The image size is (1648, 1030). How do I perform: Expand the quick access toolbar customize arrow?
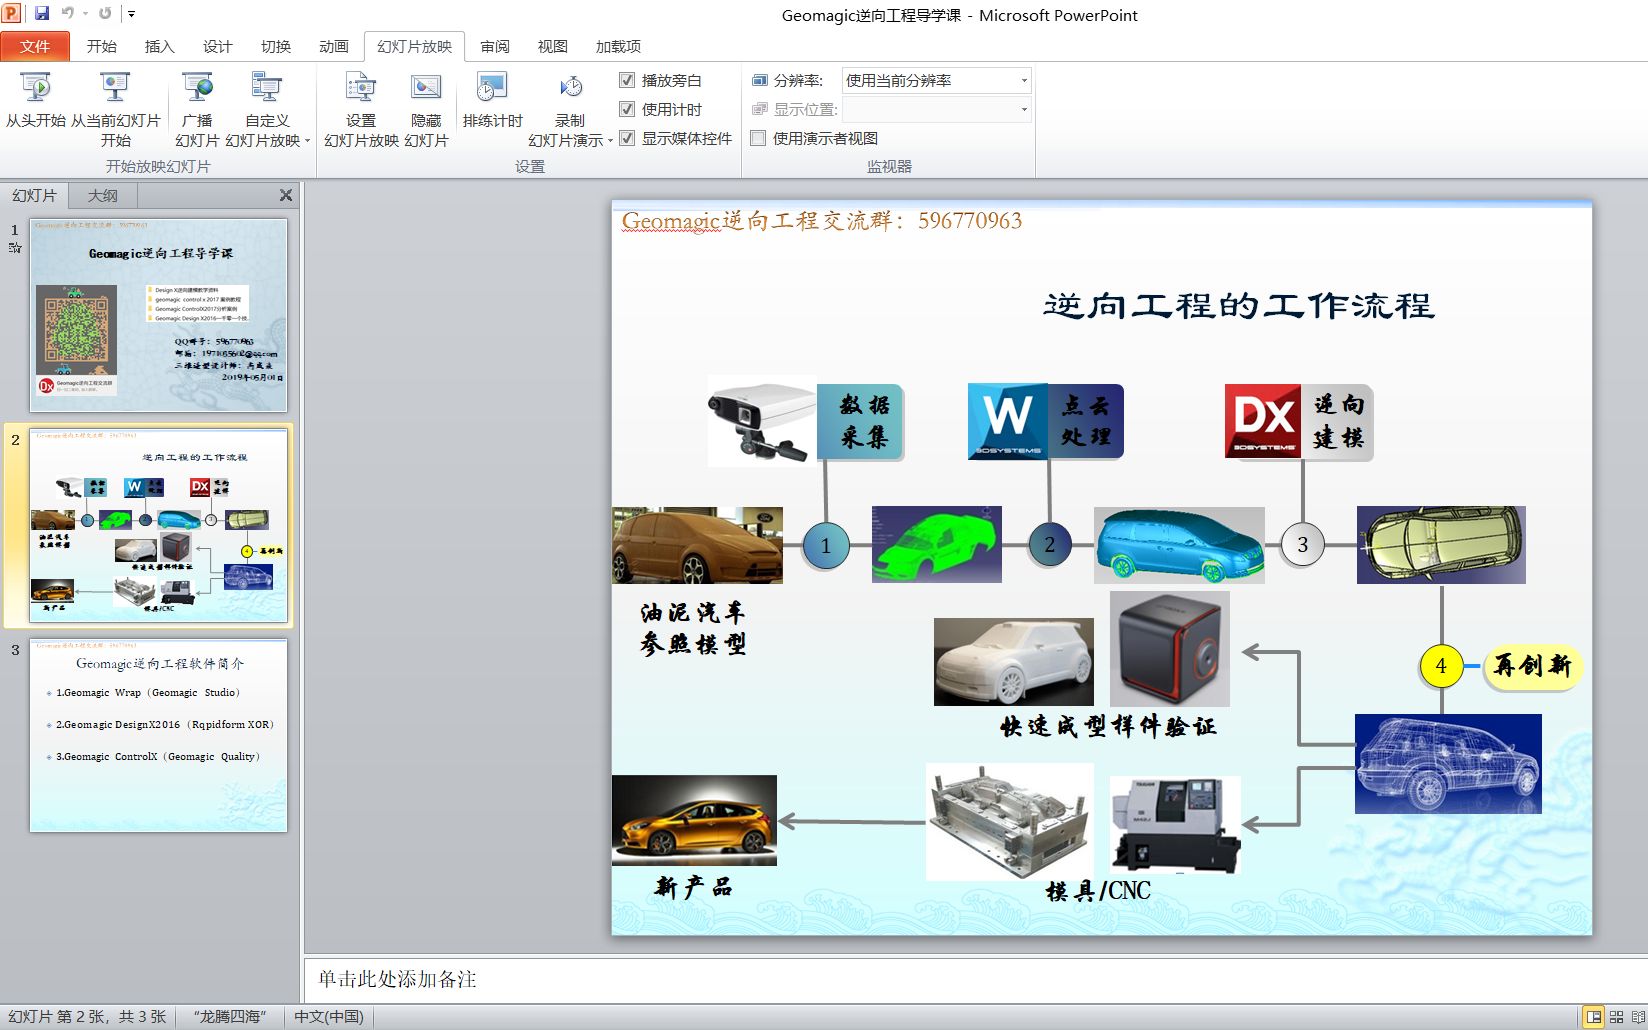pos(131,14)
